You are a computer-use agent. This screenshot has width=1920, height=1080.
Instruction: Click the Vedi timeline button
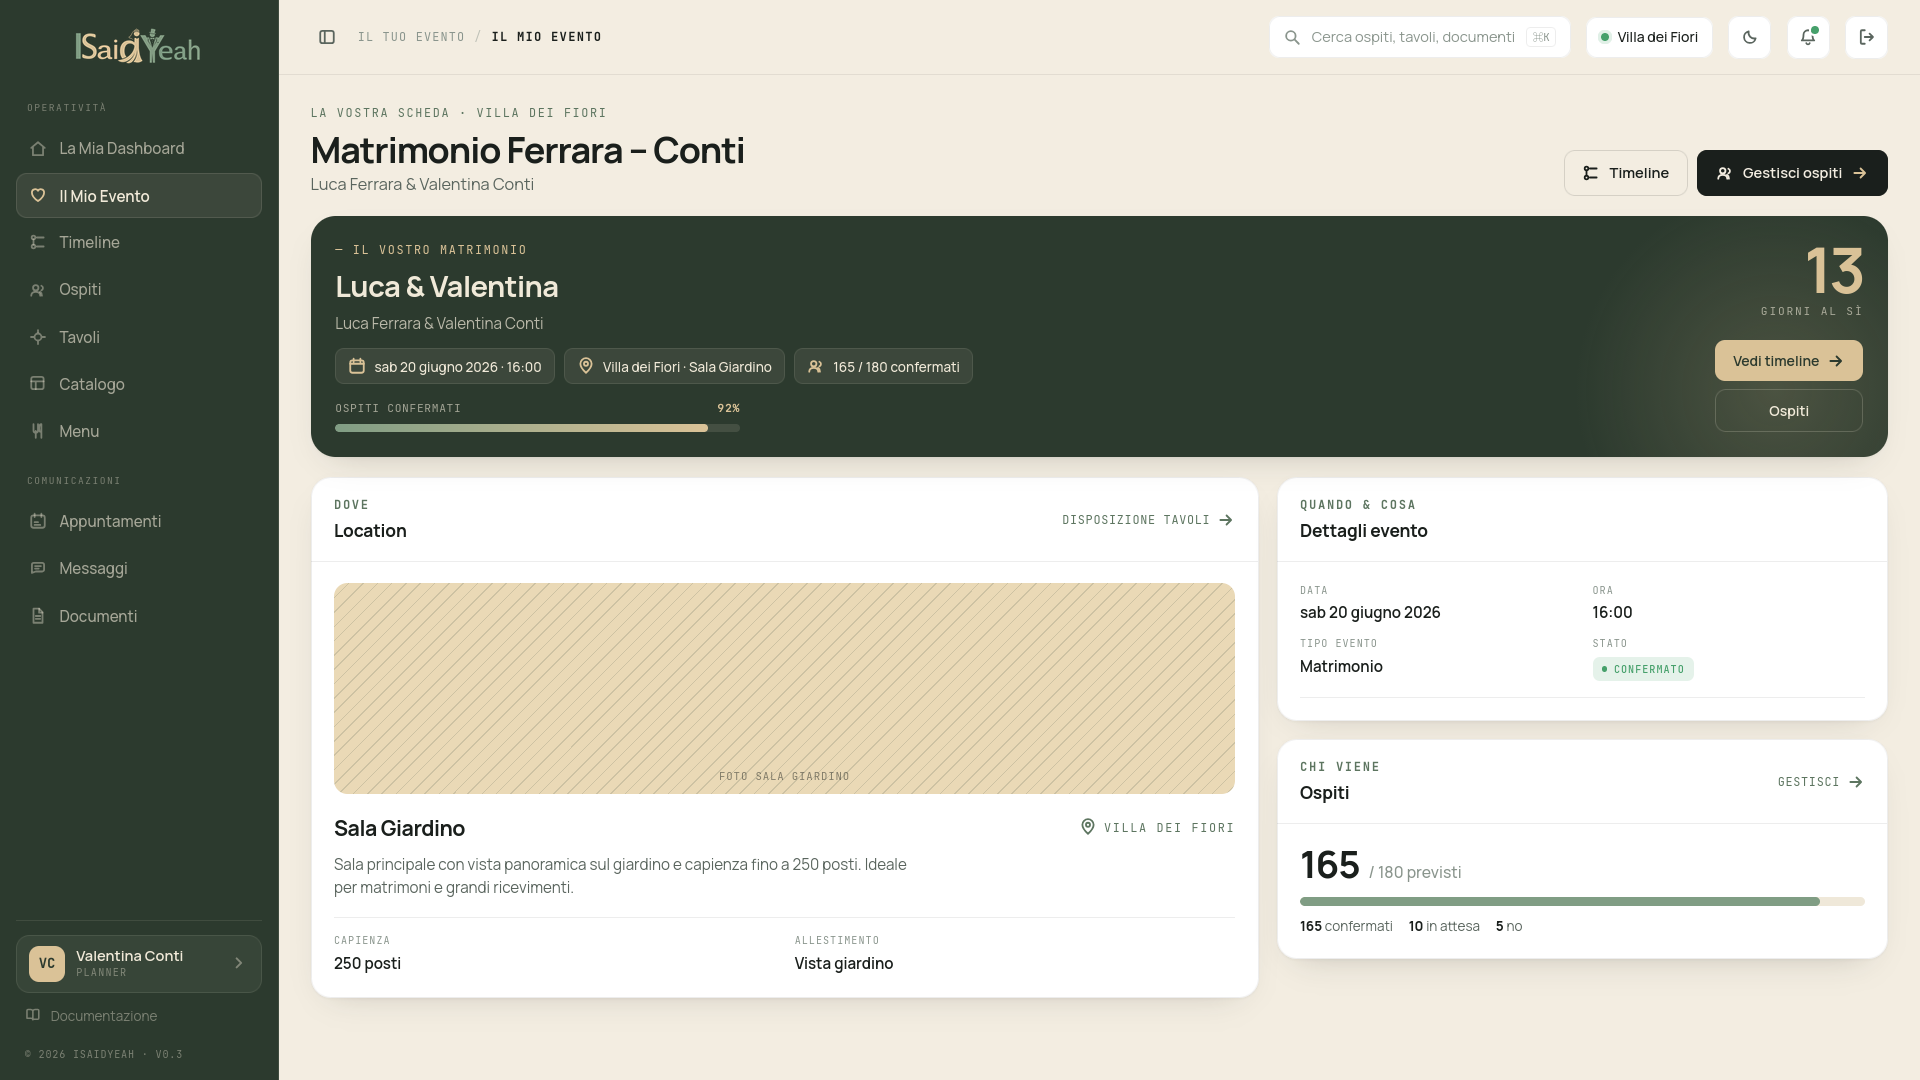[x=1788, y=361]
